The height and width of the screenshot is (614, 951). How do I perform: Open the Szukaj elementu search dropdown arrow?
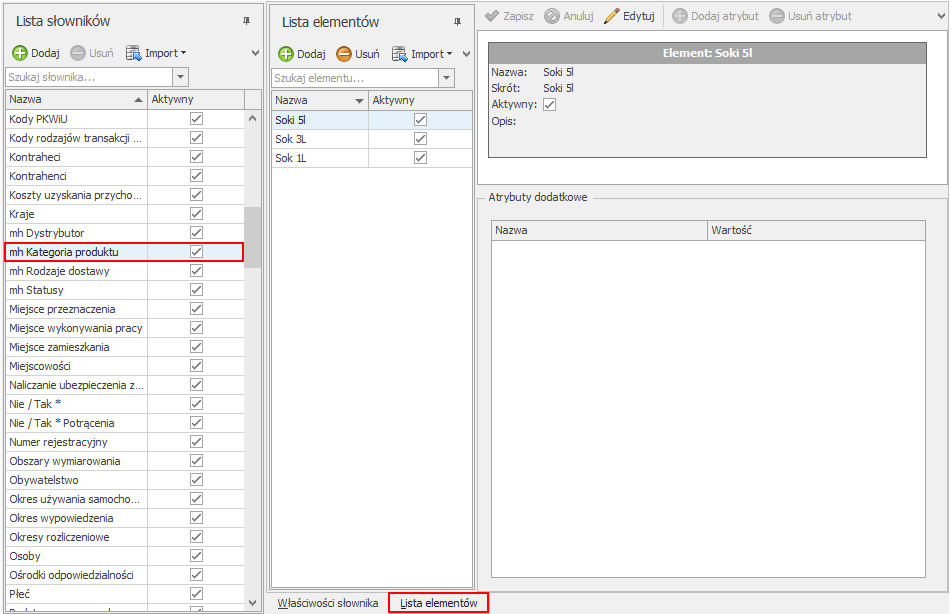click(x=446, y=78)
